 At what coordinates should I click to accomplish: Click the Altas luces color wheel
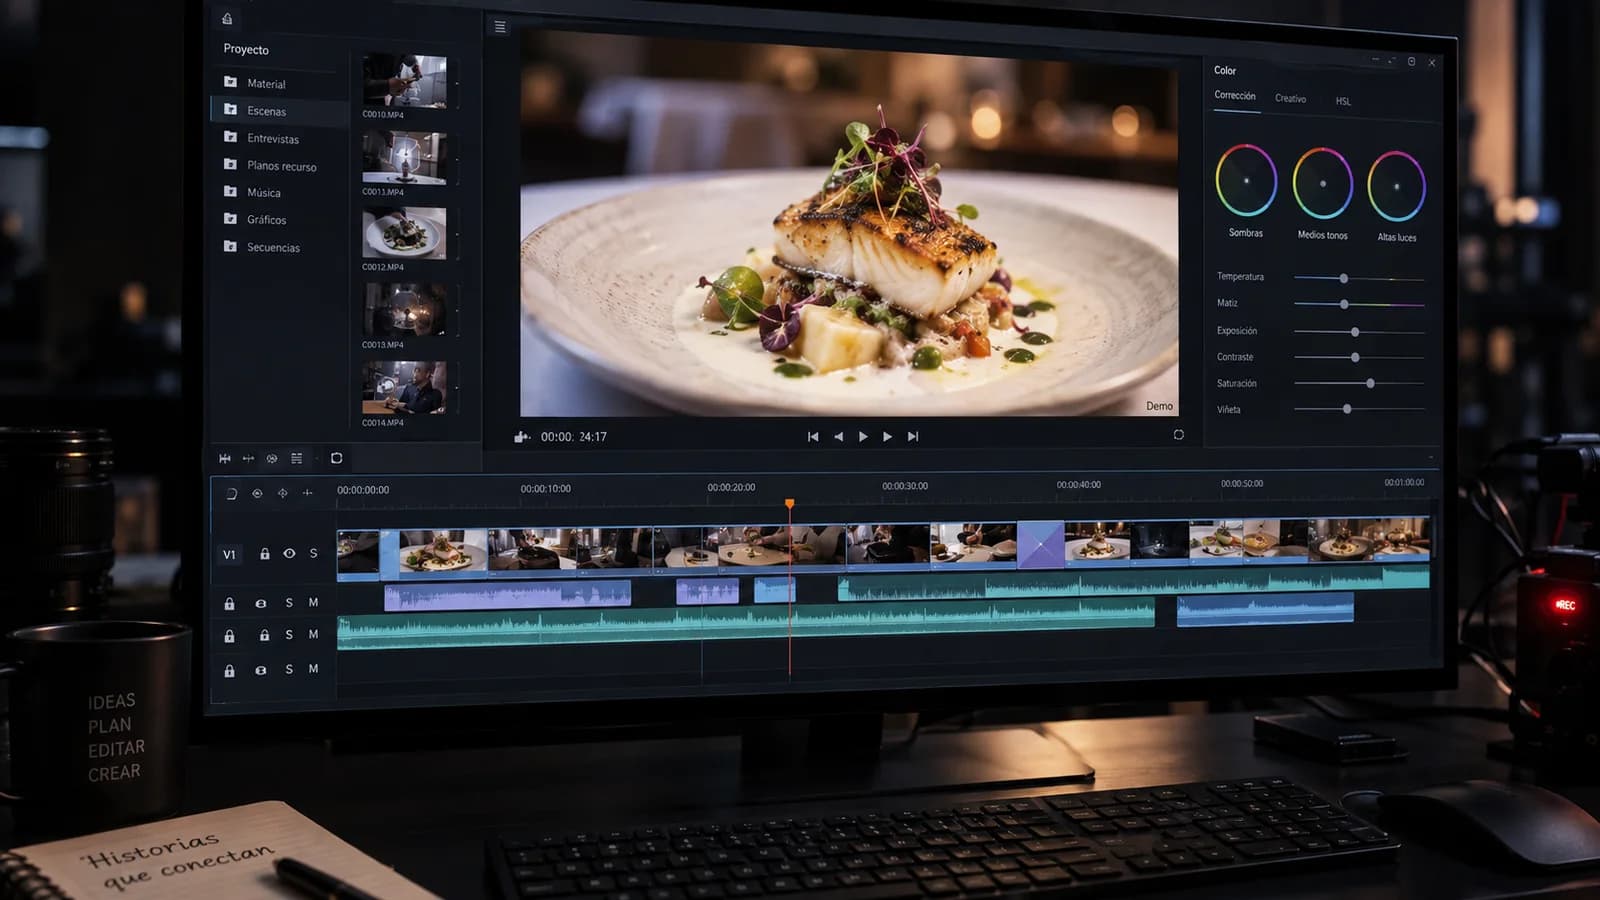tap(1396, 186)
